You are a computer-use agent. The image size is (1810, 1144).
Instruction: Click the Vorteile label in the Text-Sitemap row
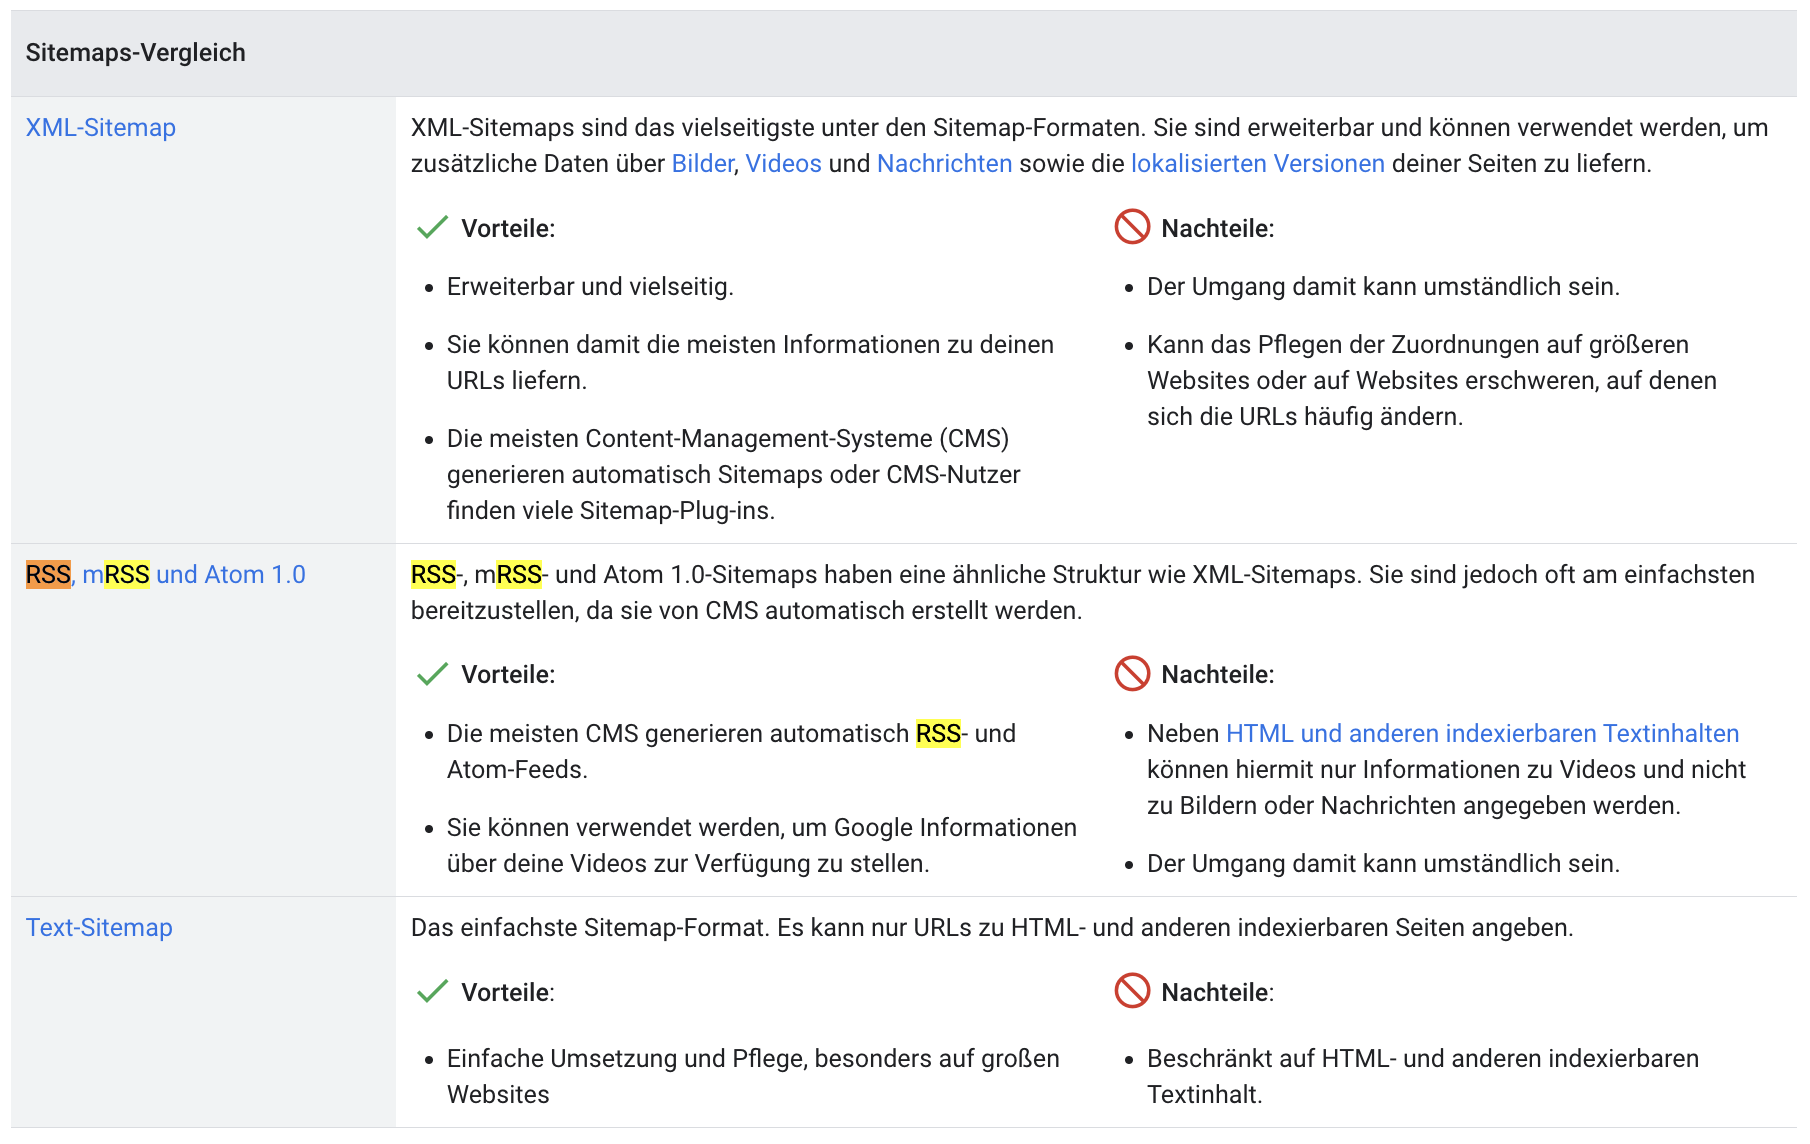505,992
